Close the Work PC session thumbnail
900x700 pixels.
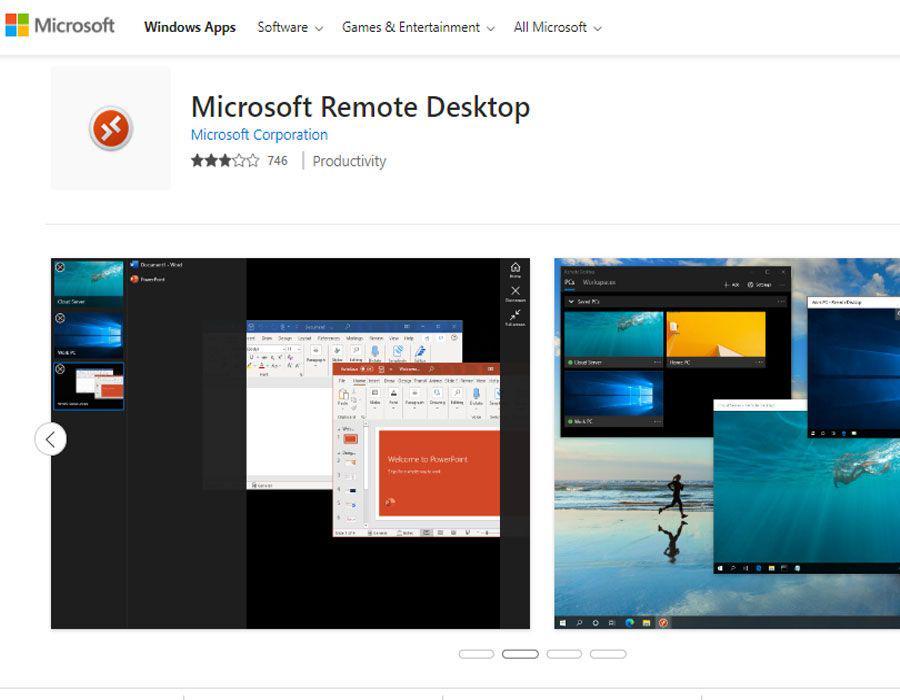(x=60, y=318)
